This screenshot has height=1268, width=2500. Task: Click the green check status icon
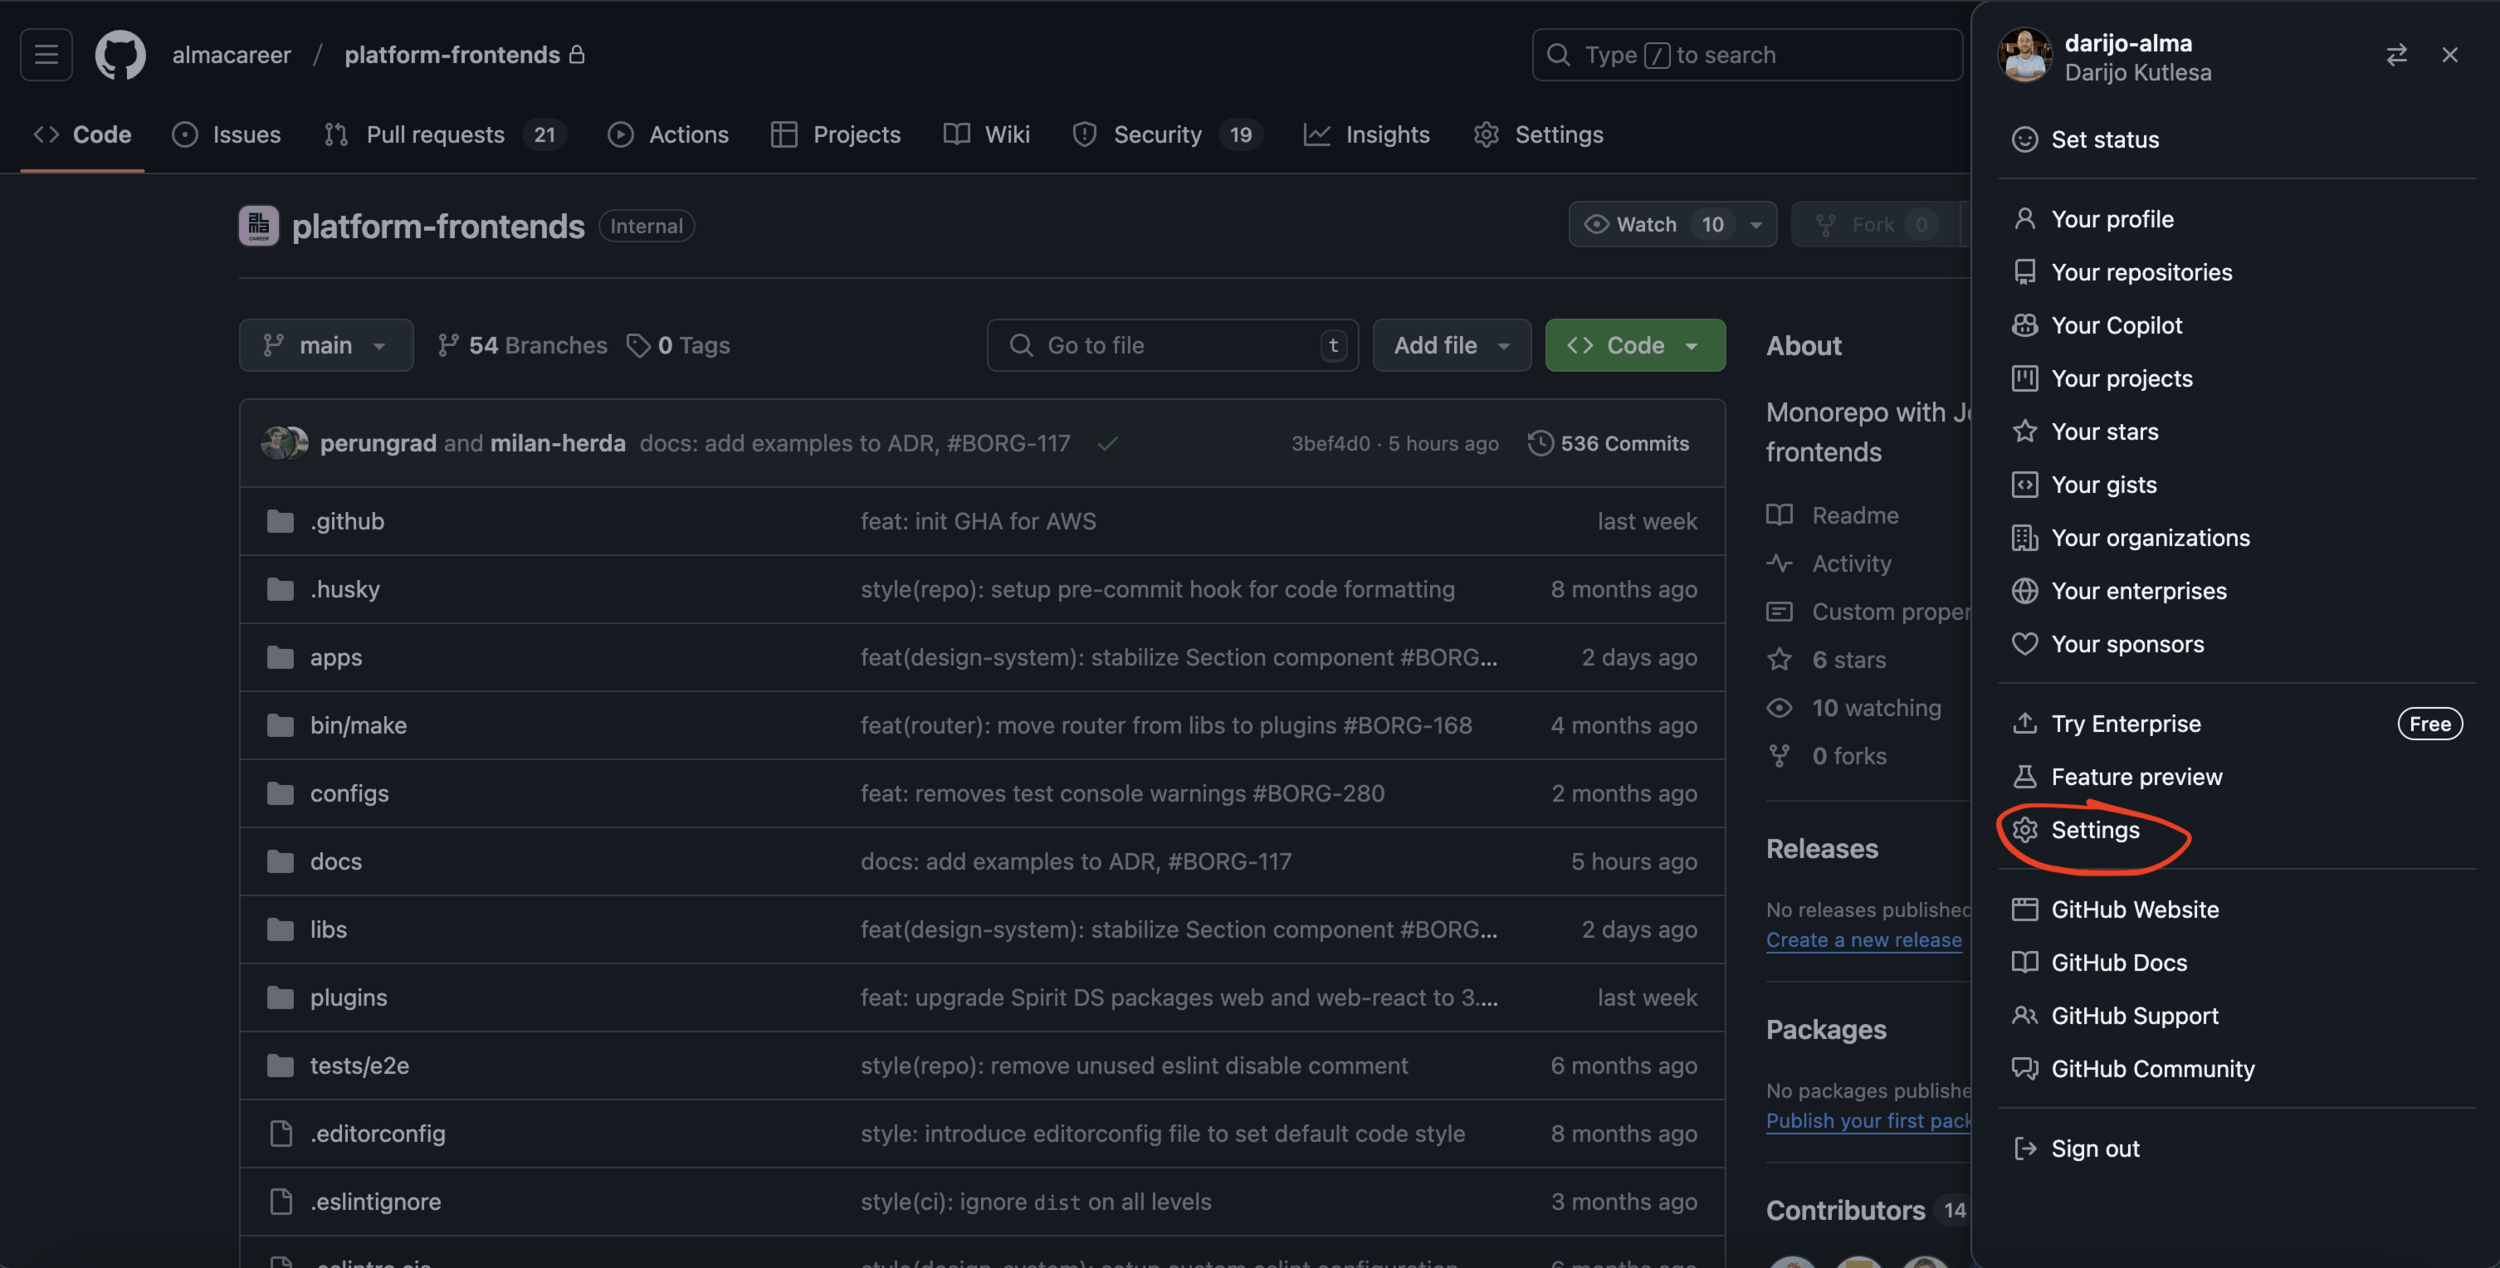coord(1107,444)
